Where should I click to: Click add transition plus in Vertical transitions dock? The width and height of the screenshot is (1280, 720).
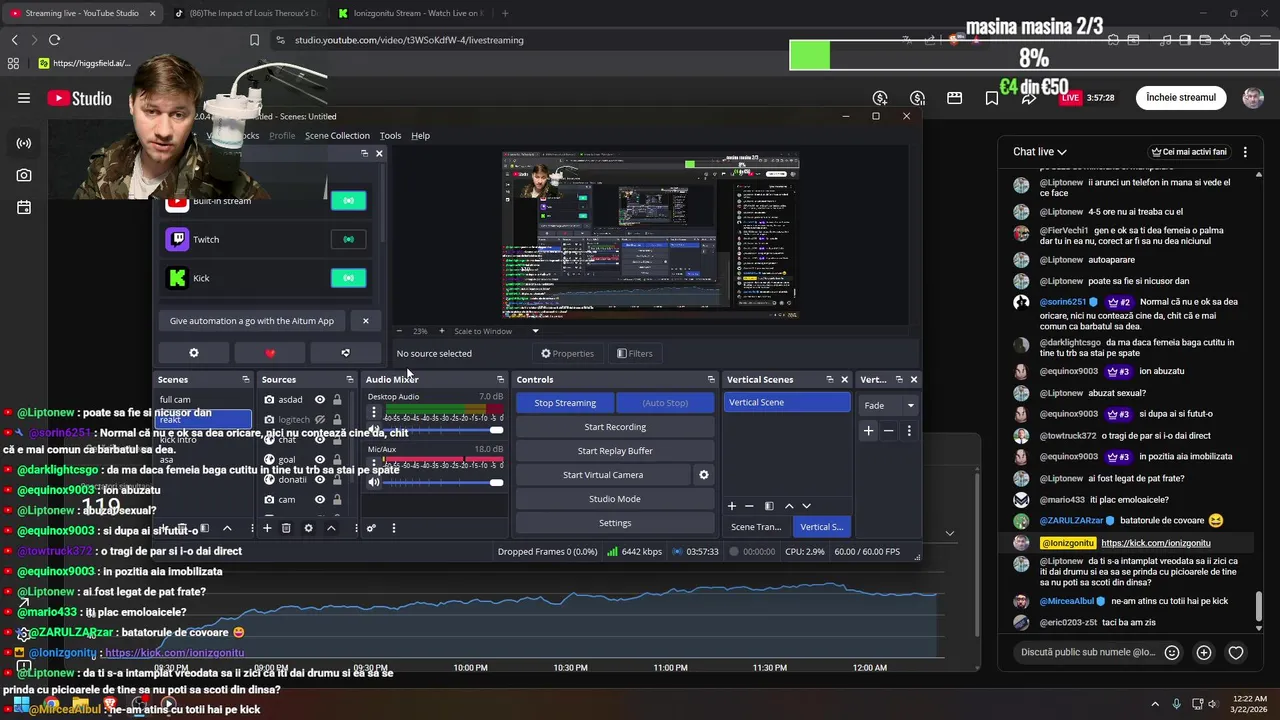pyautogui.click(x=868, y=431)
